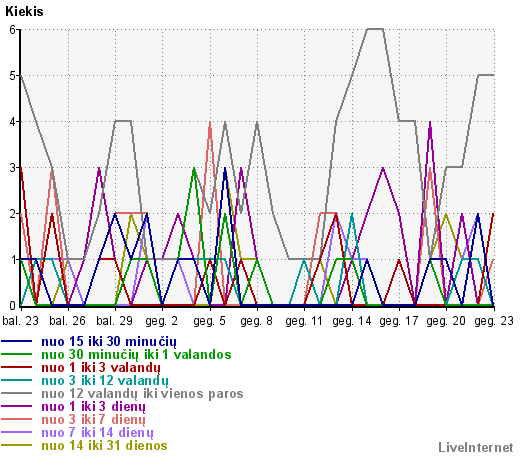Screen dimensions: 520x457
Task: Click the 'nuo 1 iki 3 valandų' legend label
Action: 101,368
